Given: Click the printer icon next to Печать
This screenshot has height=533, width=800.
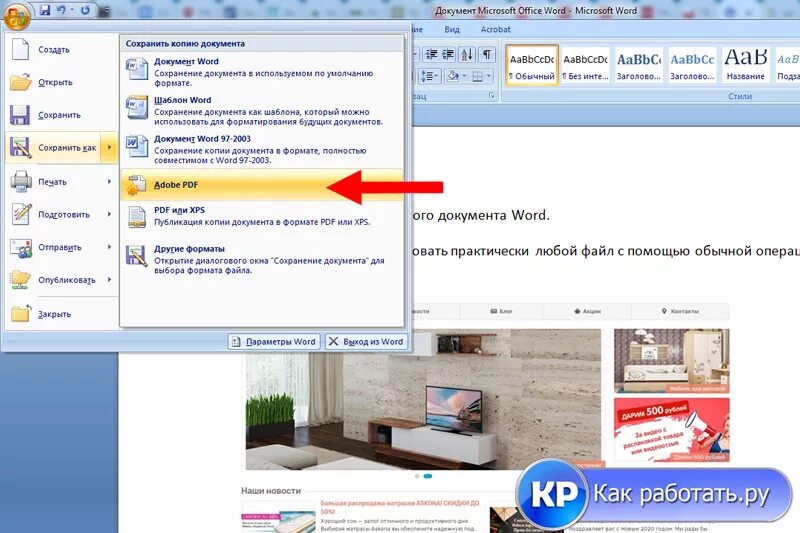Looking at the screenshot, I should (21, 182).
